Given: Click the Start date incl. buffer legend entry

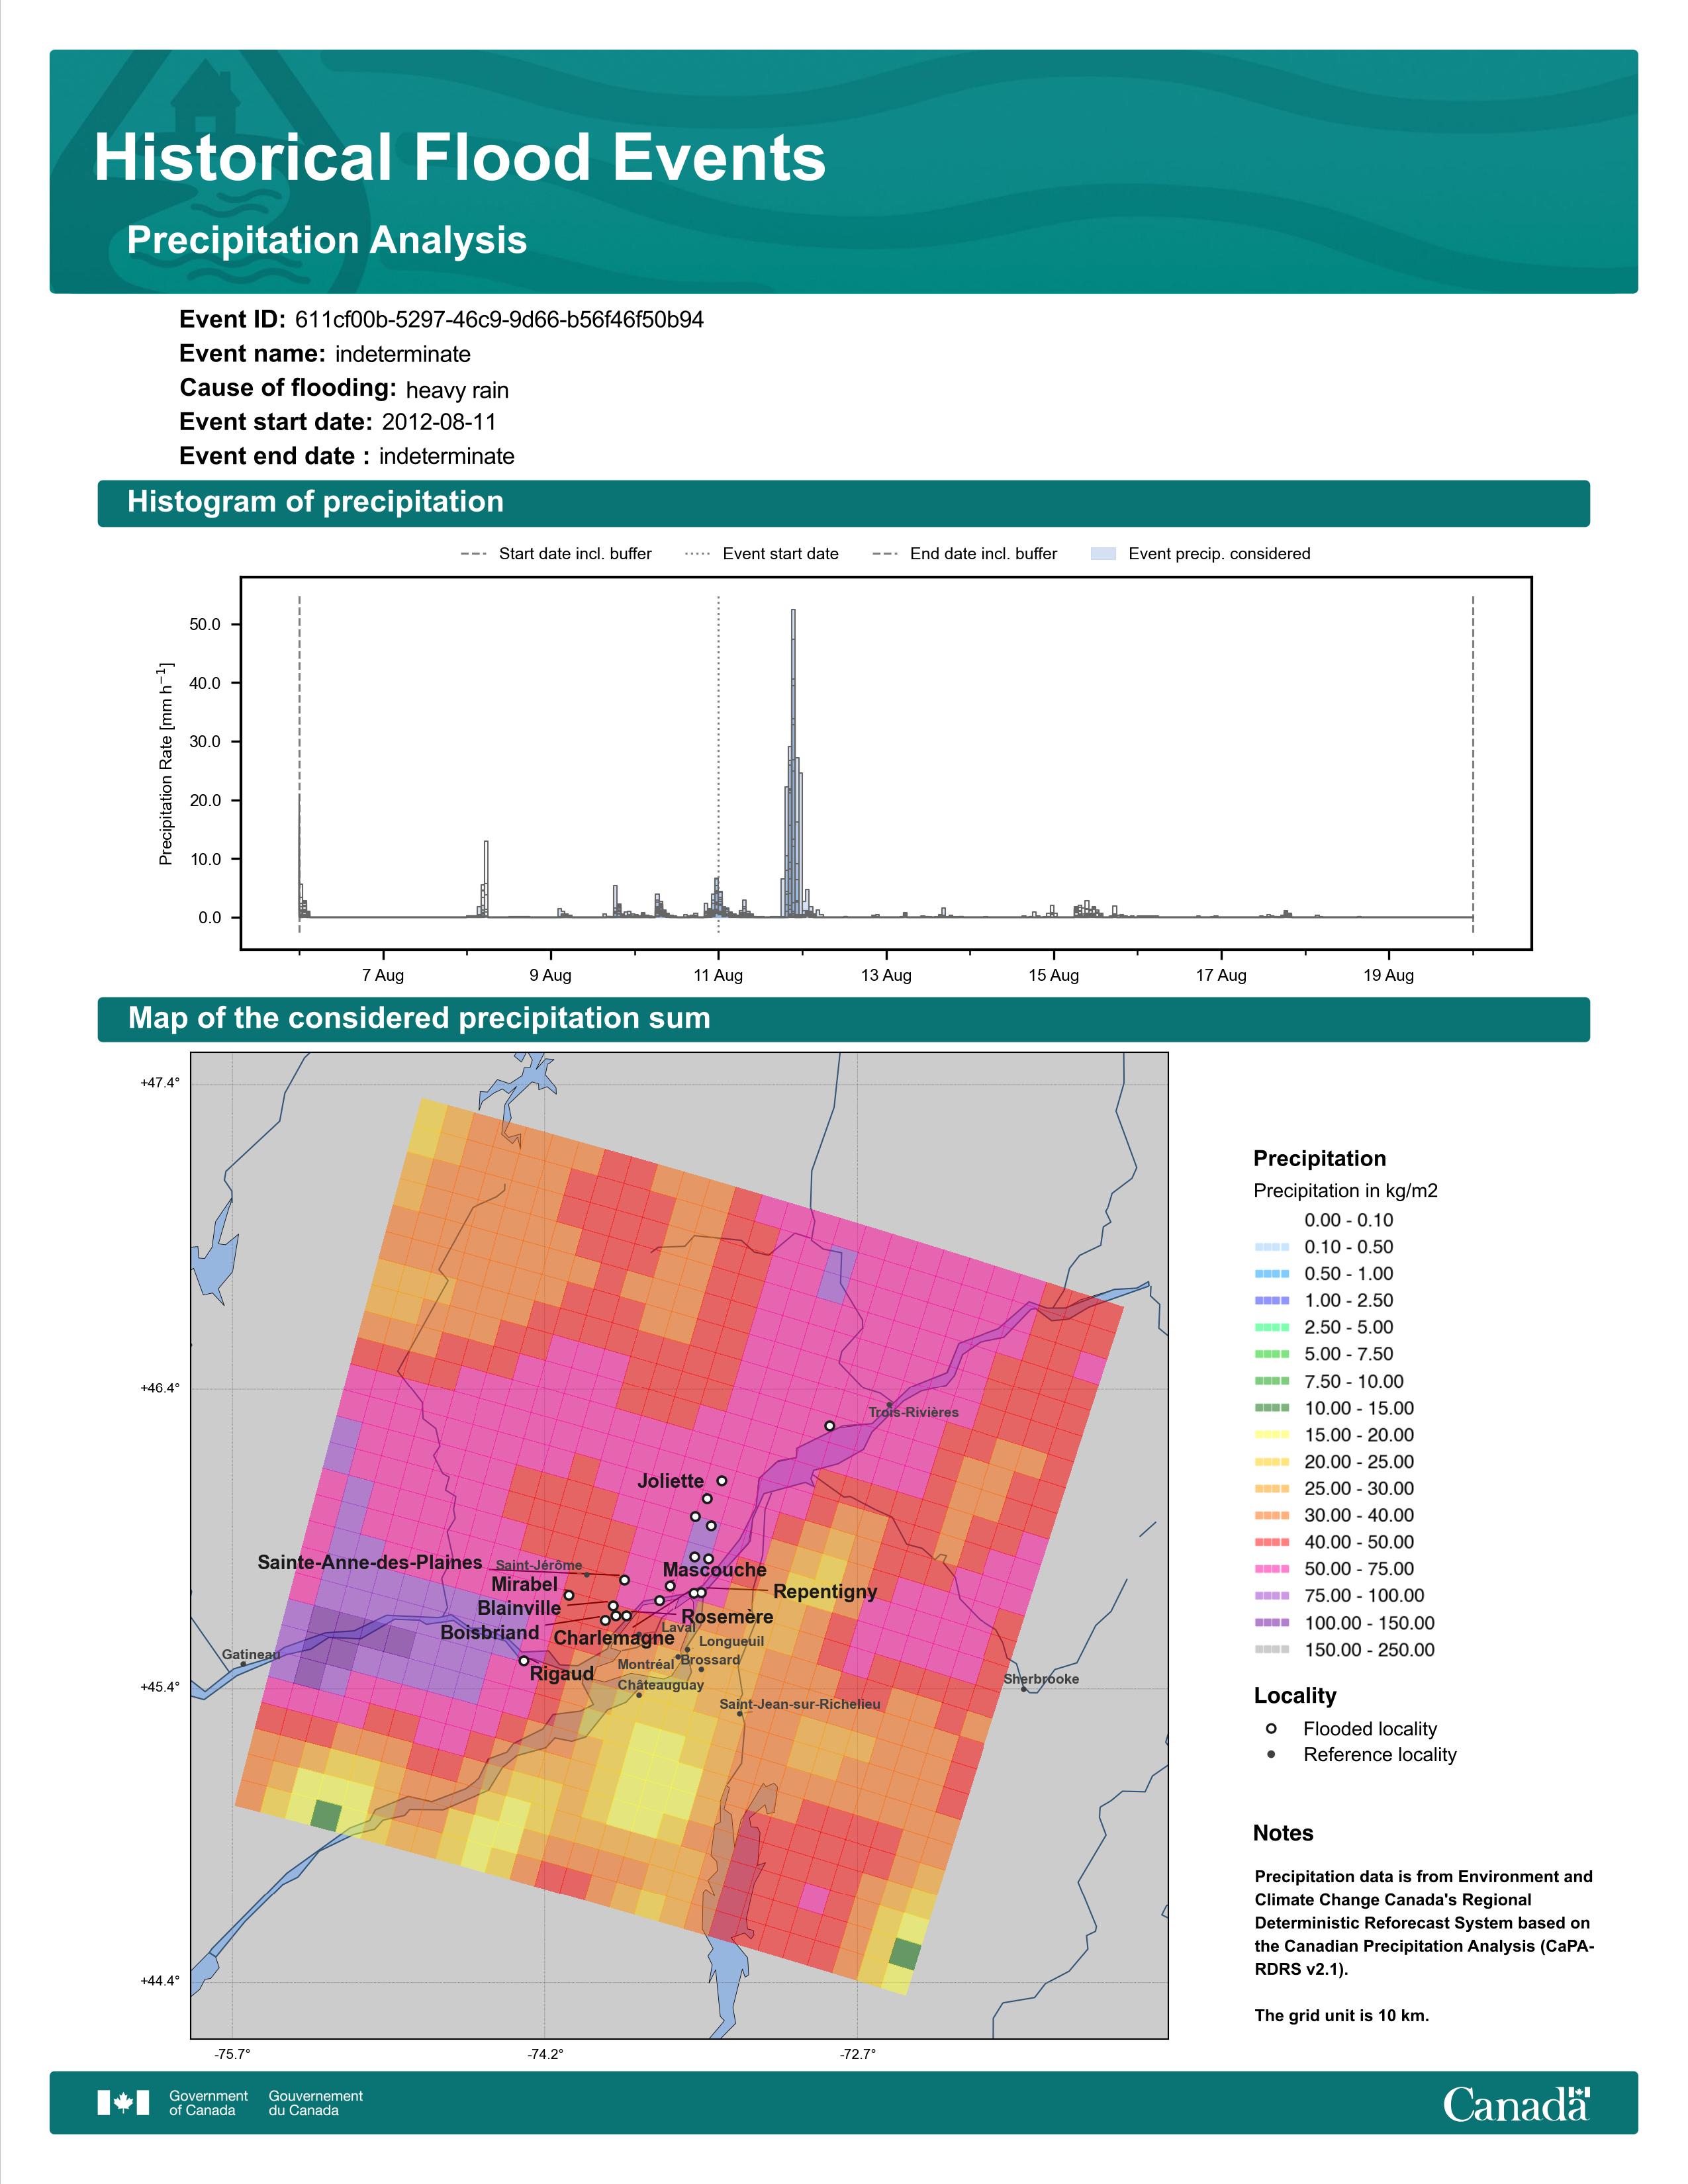Looking at the screenshot, I should (x=556, y=554).
